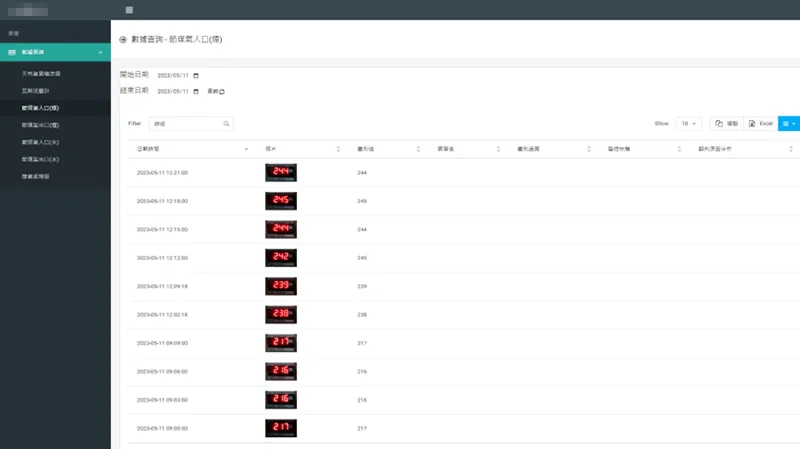Open the meter thumbnail in the 12:18:00 row
Image resolution: width=800 pixels, height=449 pixels.
pyautogui.click(x=281, y=201)
